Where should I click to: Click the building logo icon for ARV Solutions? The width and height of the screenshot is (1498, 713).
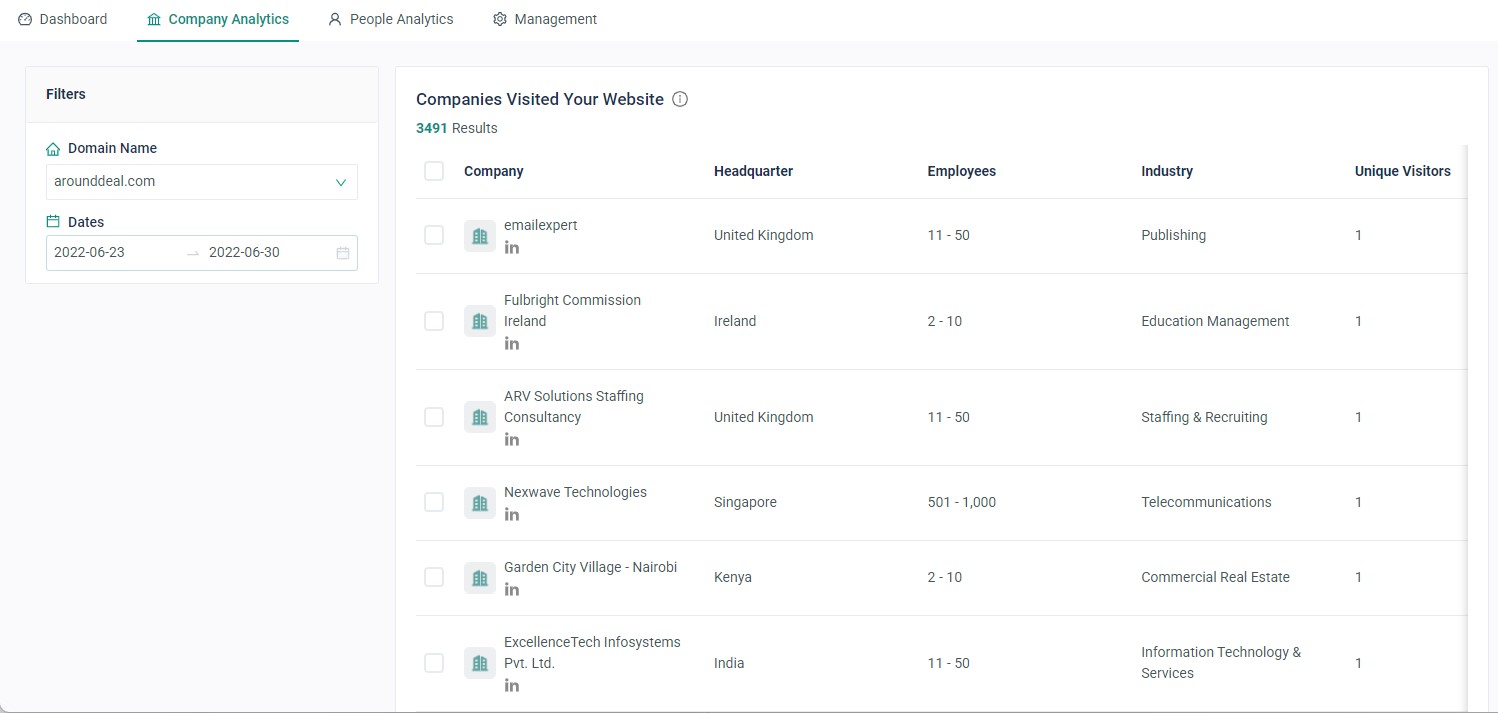pyautogui.click(x=480, y=417)
